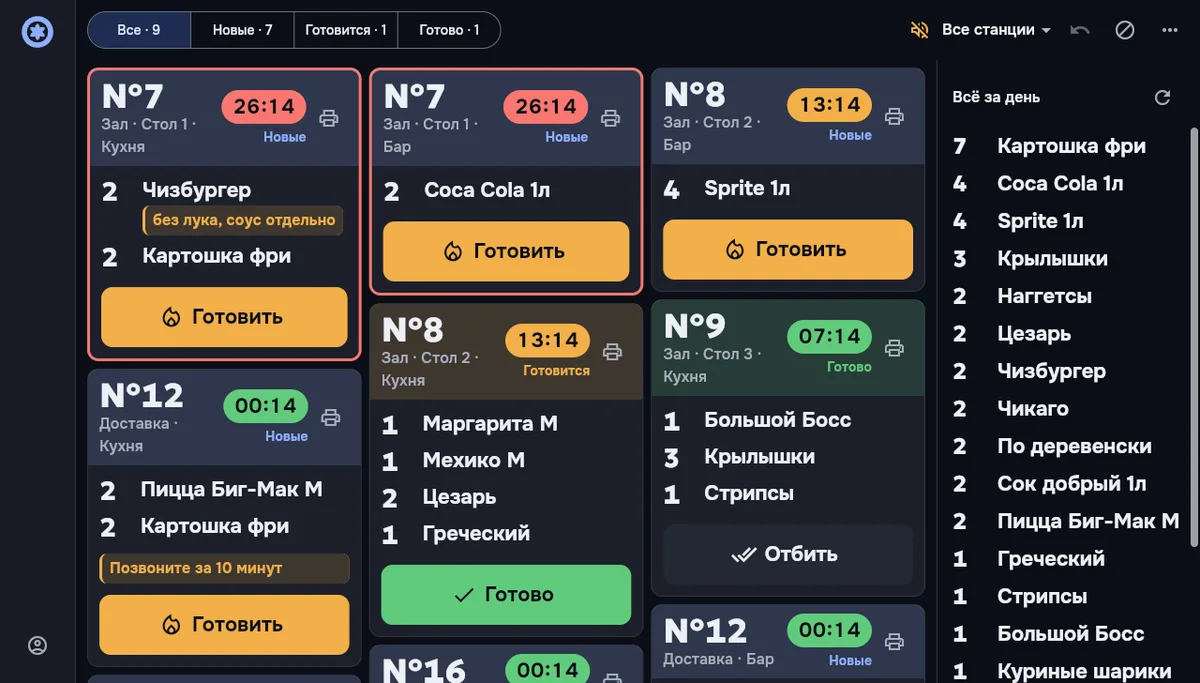Select 'Крылышки' item in order №9 card
1200x683 pixels.
759,457
